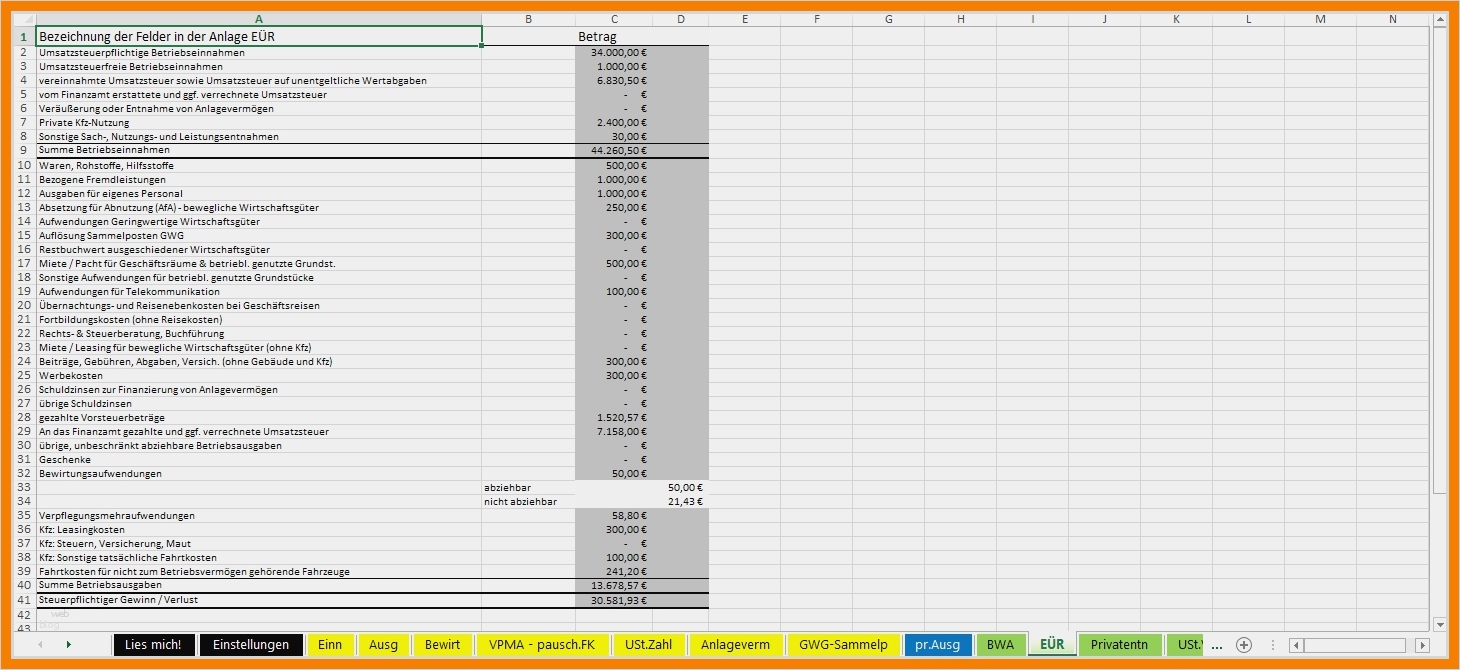Image resolution: width=1460 pixels, height=670 pixels.
Task: Open the VPMA - pausch.FK worksheet
Action: pyautogui.click(x=541, y=645)
